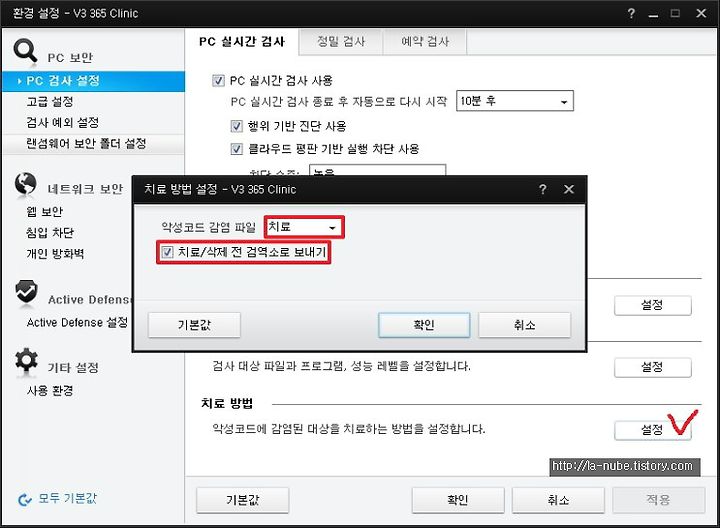Toggle PC 실시간 검사 사용 checkbox
The height and width of the screenshot is (528, 720).
[218, 81]
